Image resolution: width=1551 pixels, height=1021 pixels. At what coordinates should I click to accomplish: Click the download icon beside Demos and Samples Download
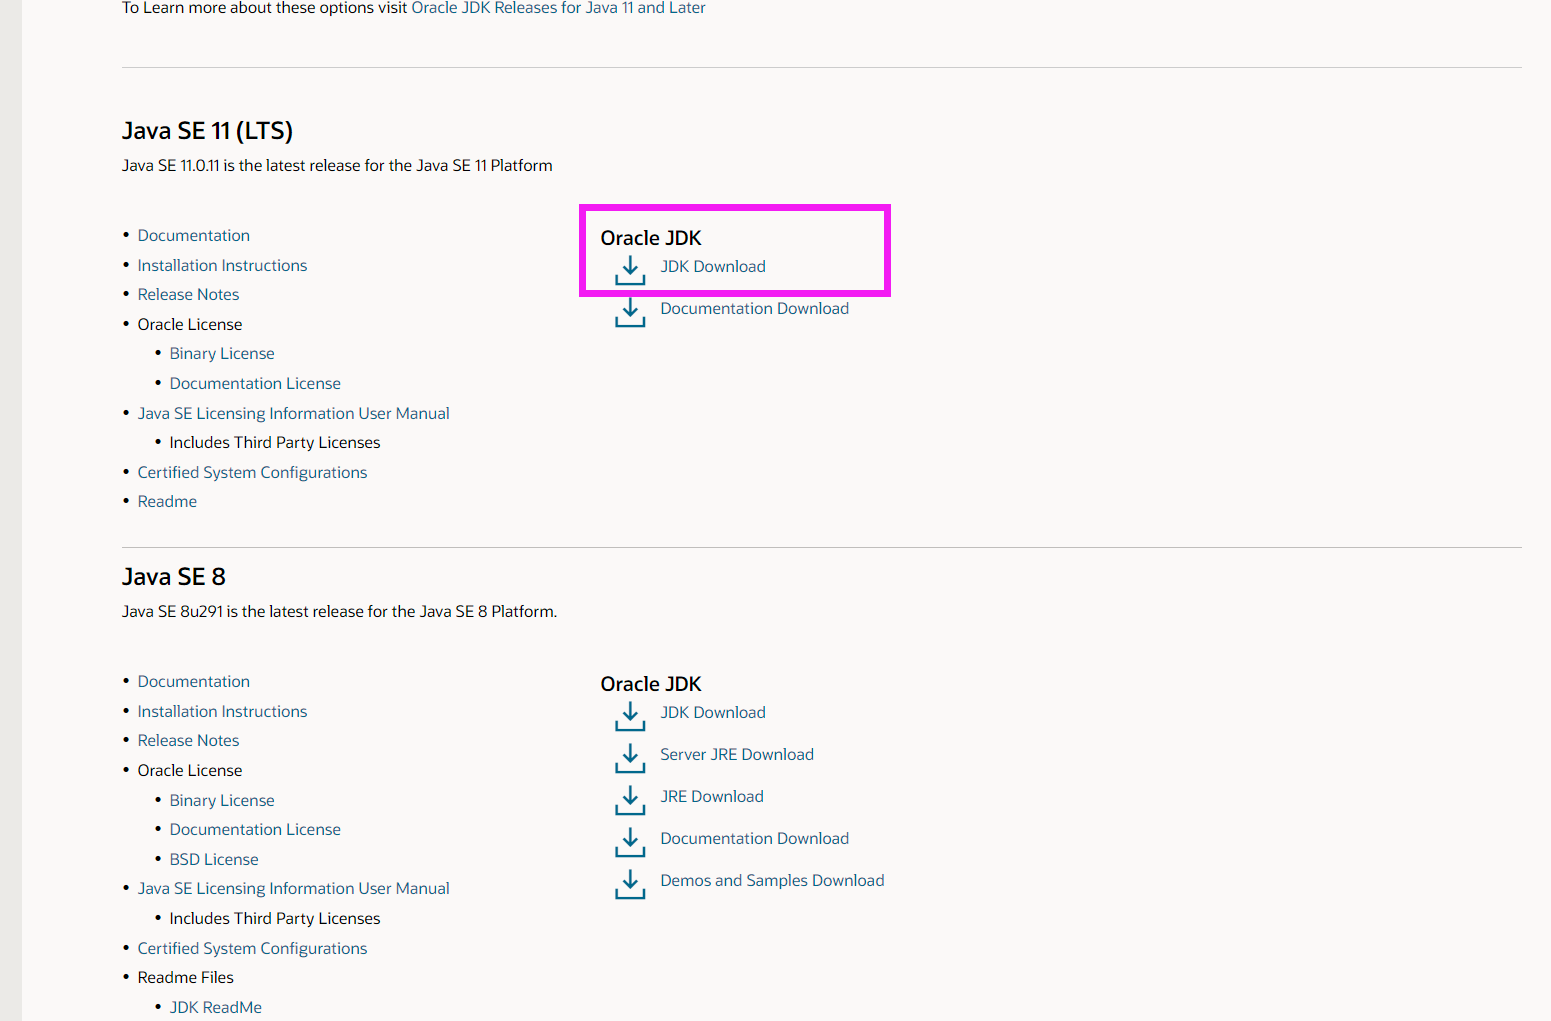click(x=630, y=884)
